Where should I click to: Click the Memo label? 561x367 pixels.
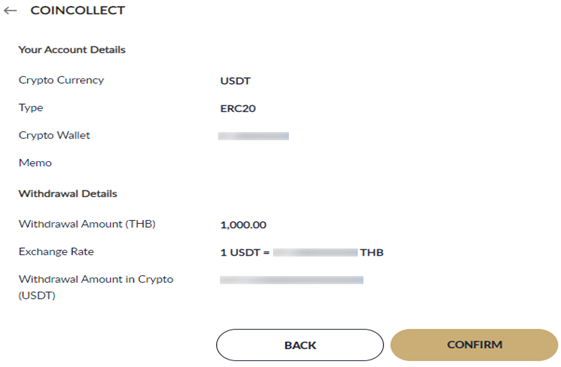(x=35, y=163)
